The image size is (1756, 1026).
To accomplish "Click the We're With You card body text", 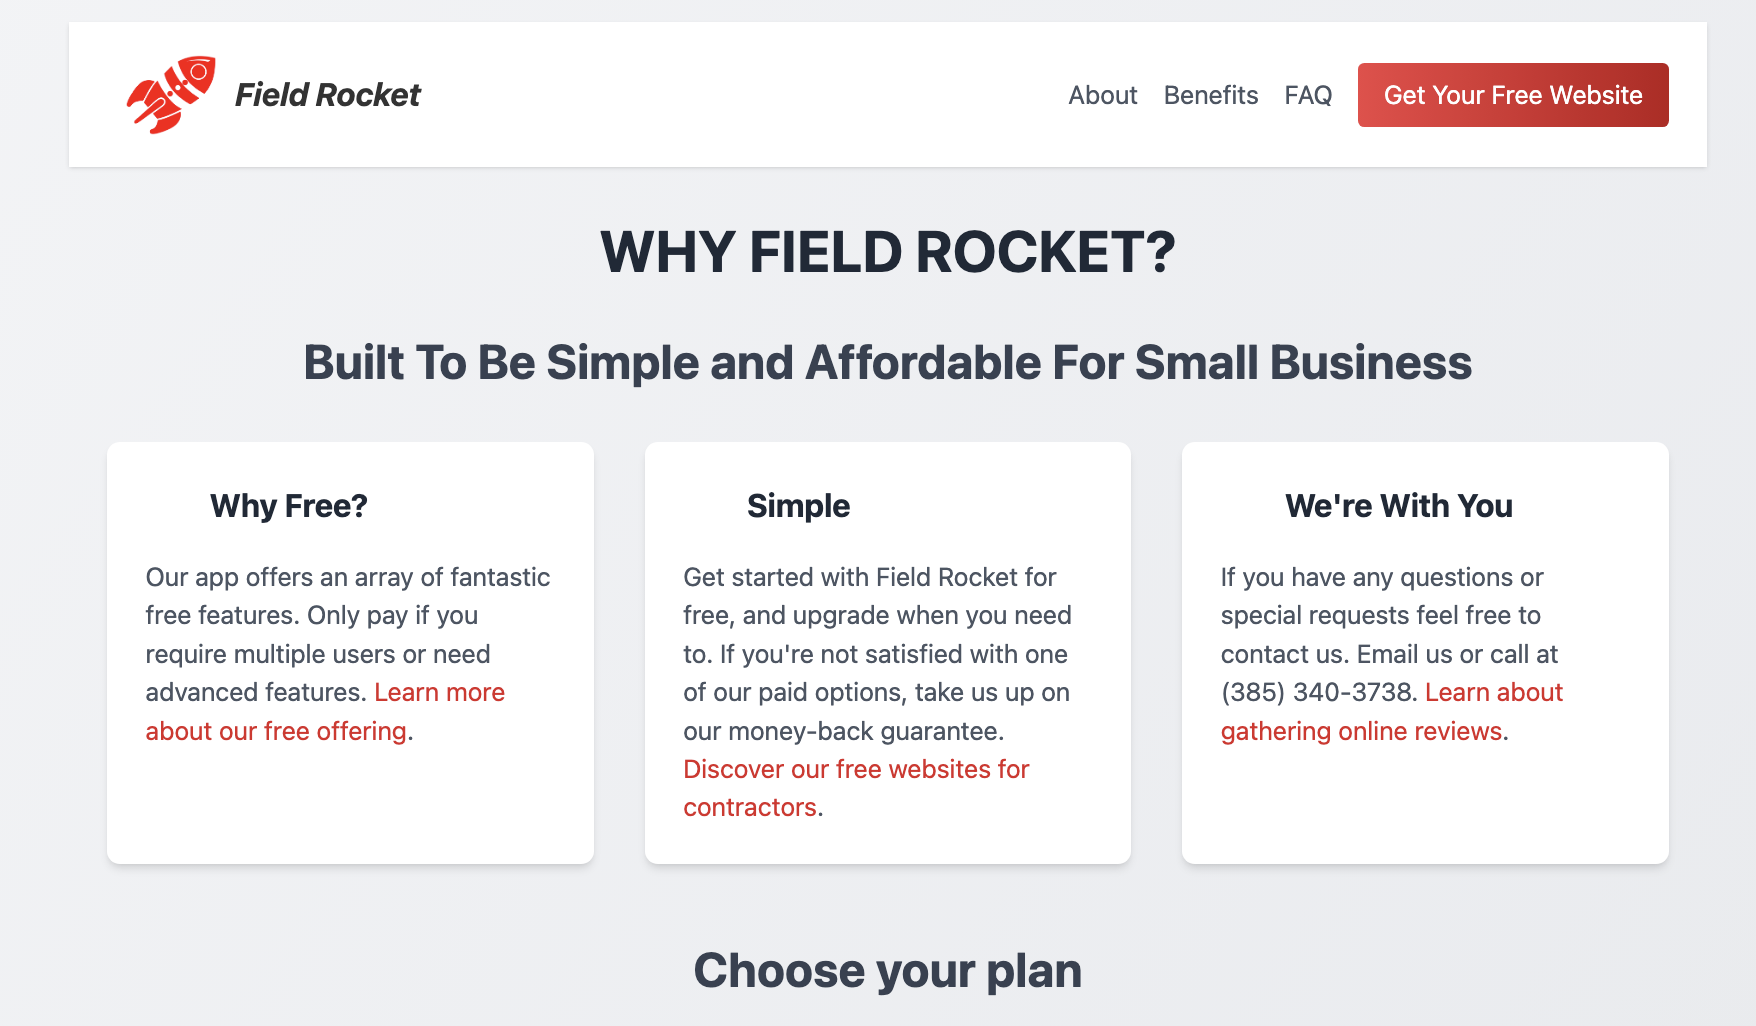I will click(1383, 615).
